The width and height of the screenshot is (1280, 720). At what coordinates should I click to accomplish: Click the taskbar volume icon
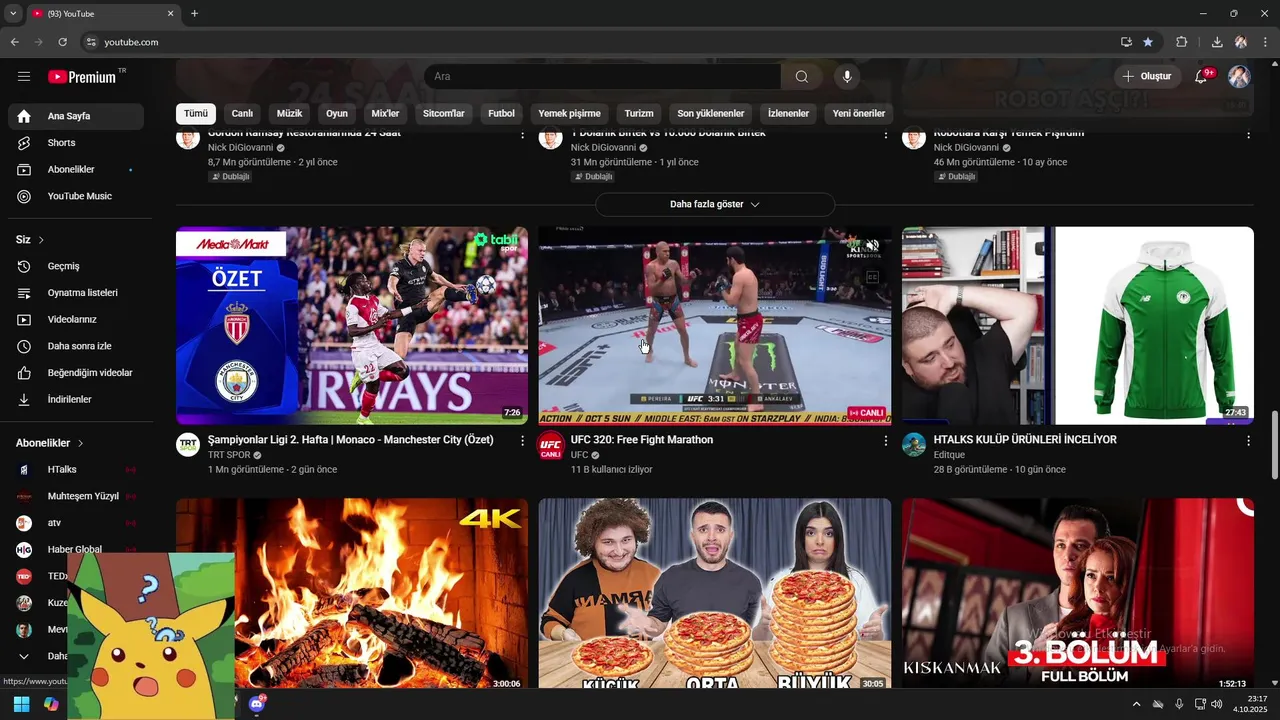1216,704
